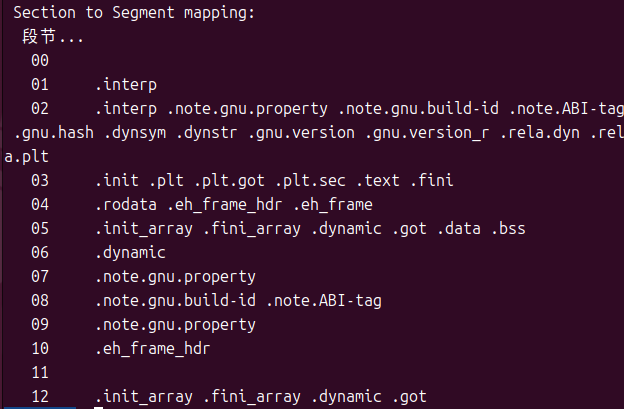Screen dimensions: 624x409
Task: Click segment number 00
Action: [40, 61]
